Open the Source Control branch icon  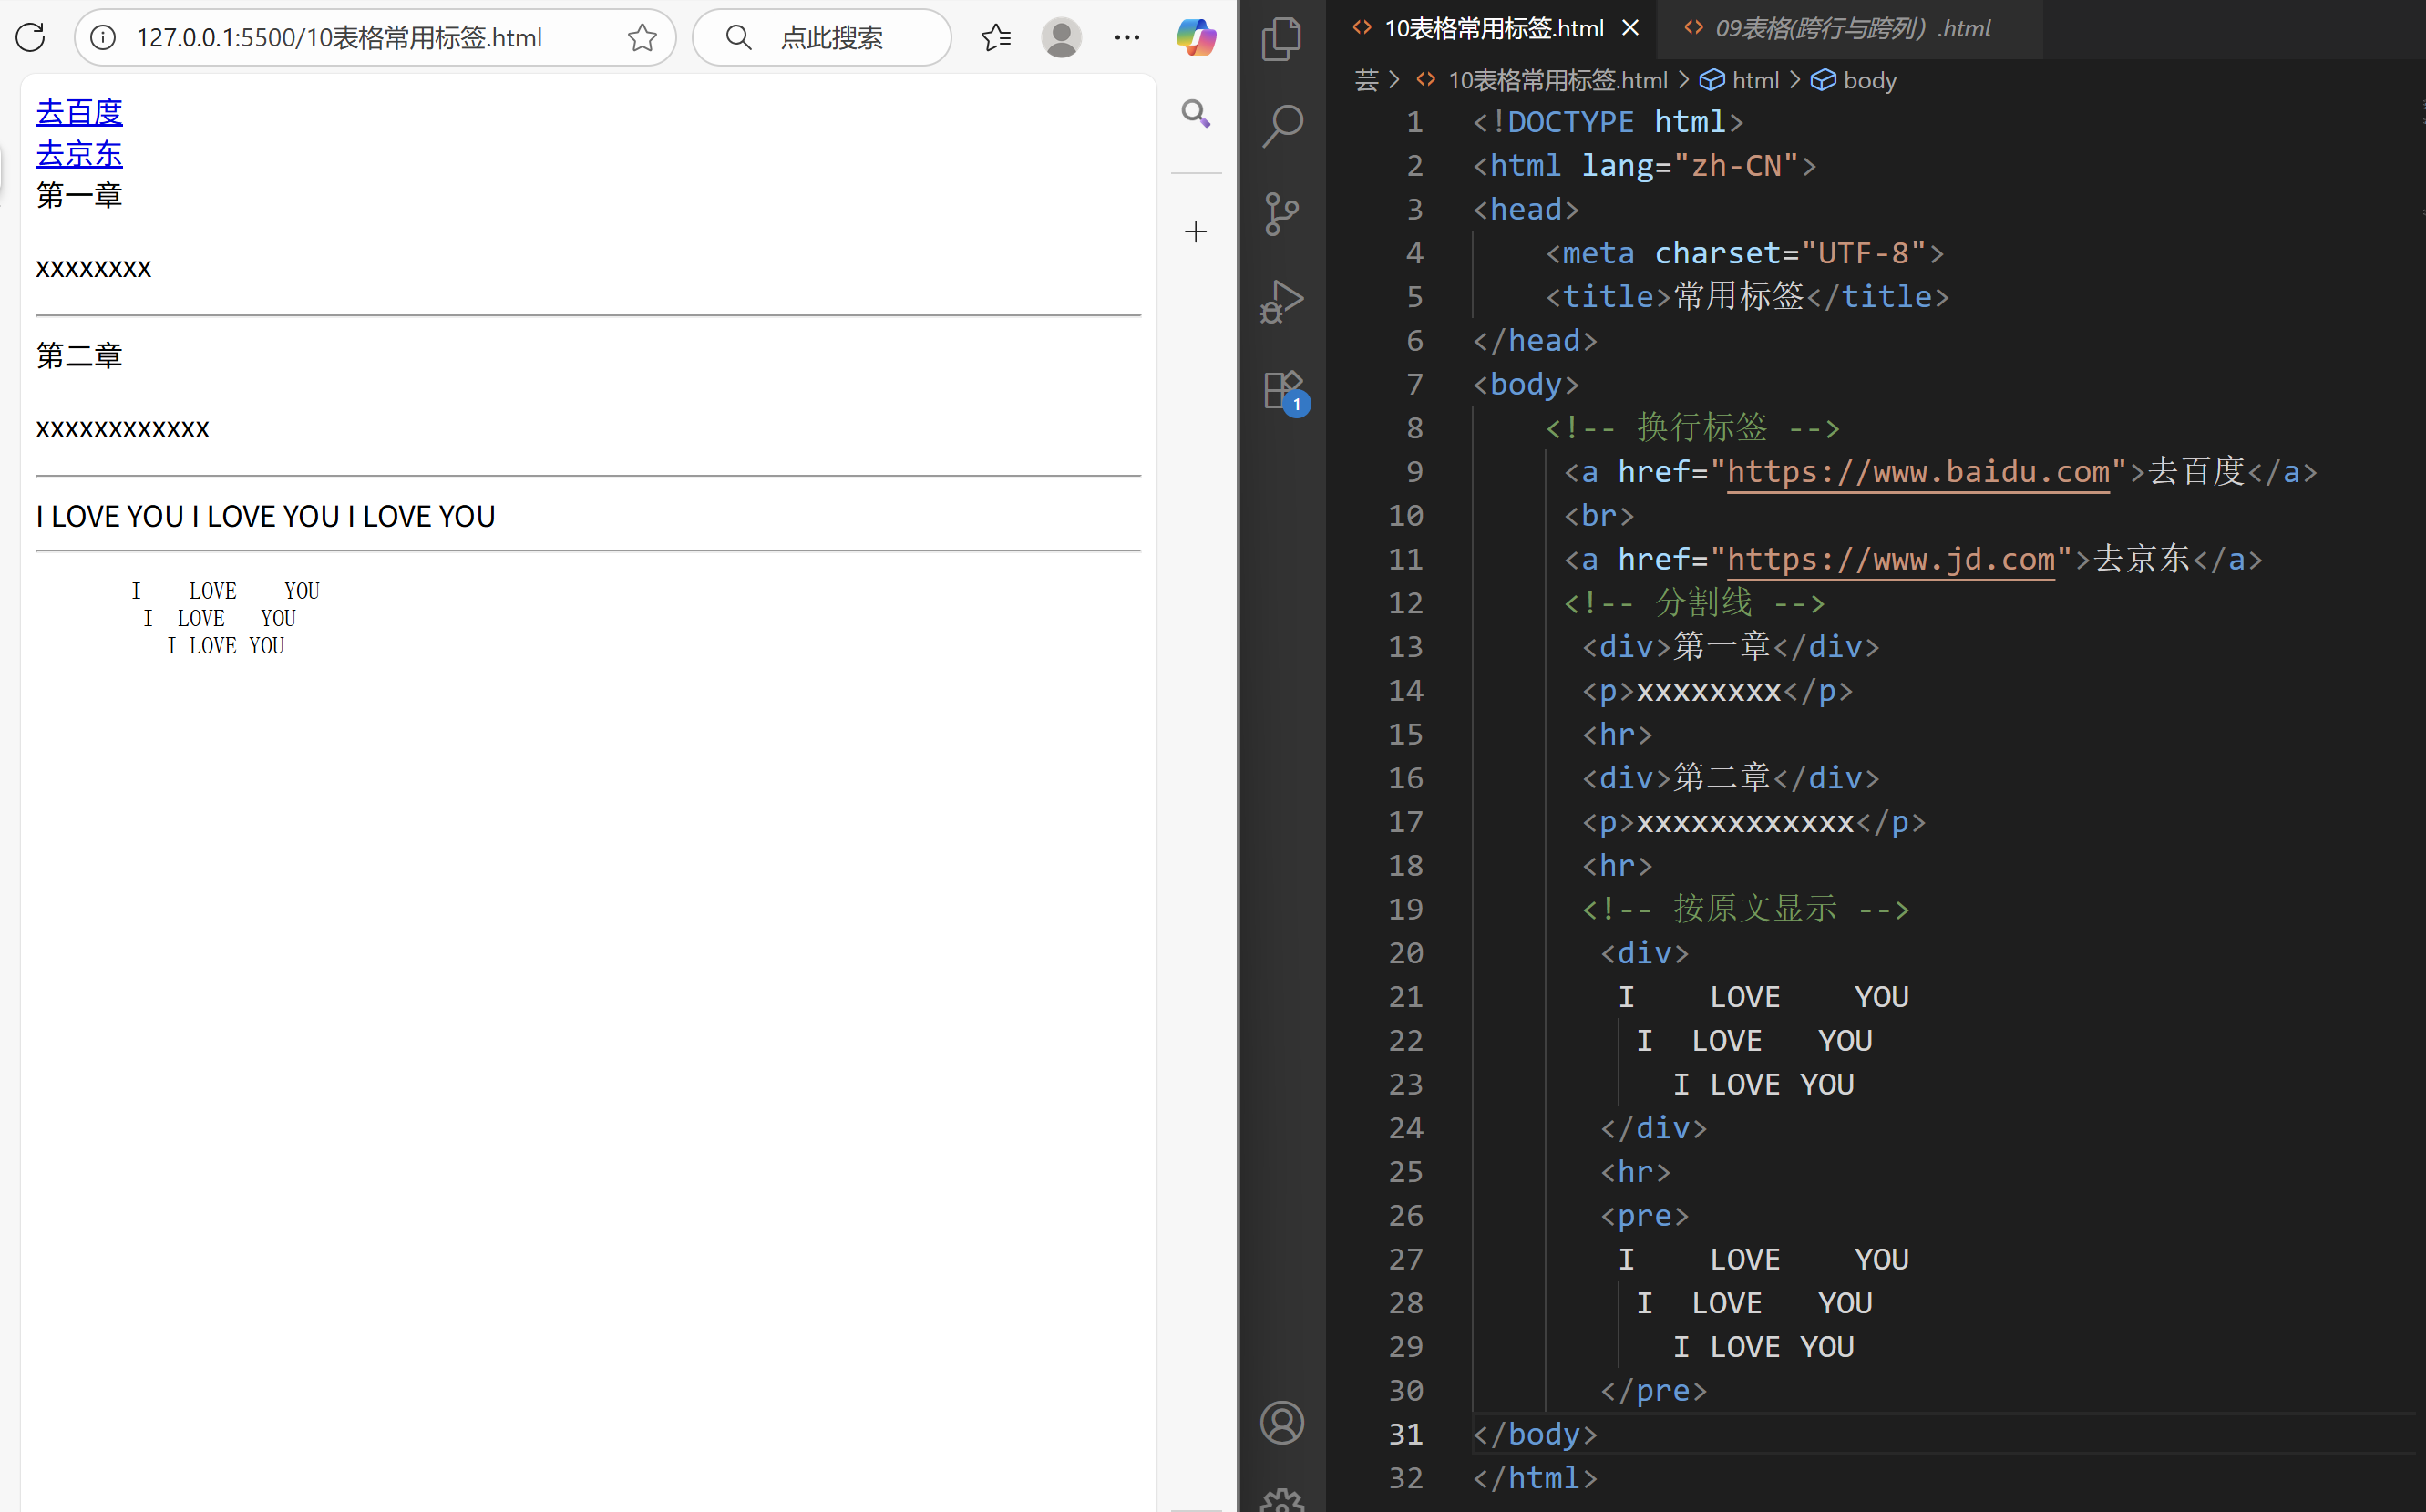tap(1281, 214)
